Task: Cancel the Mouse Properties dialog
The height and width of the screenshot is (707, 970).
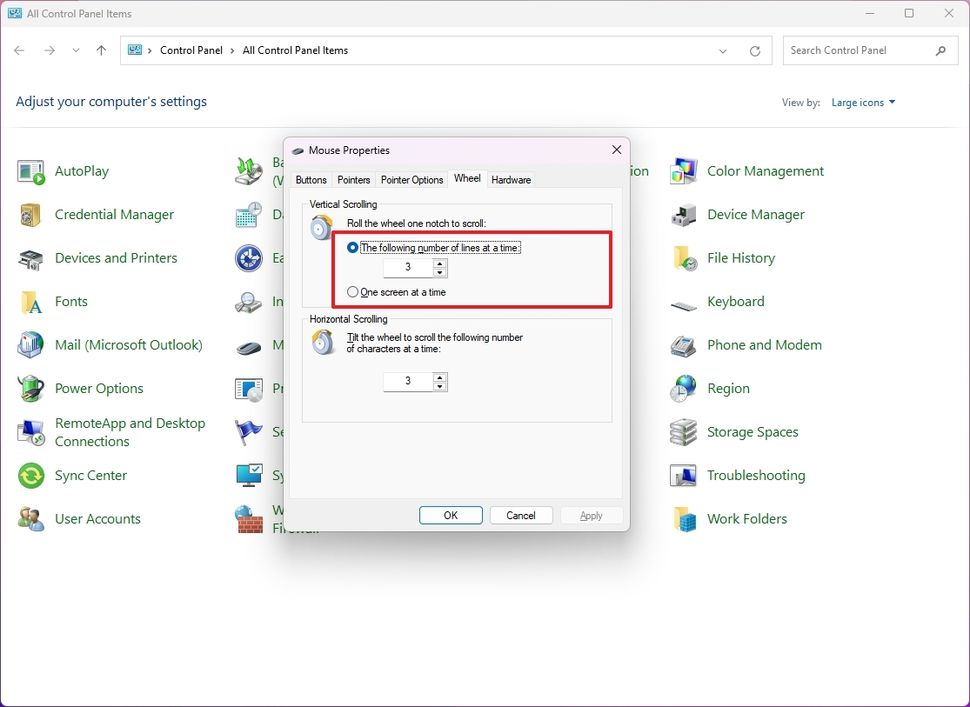Action: pos(521,515)
